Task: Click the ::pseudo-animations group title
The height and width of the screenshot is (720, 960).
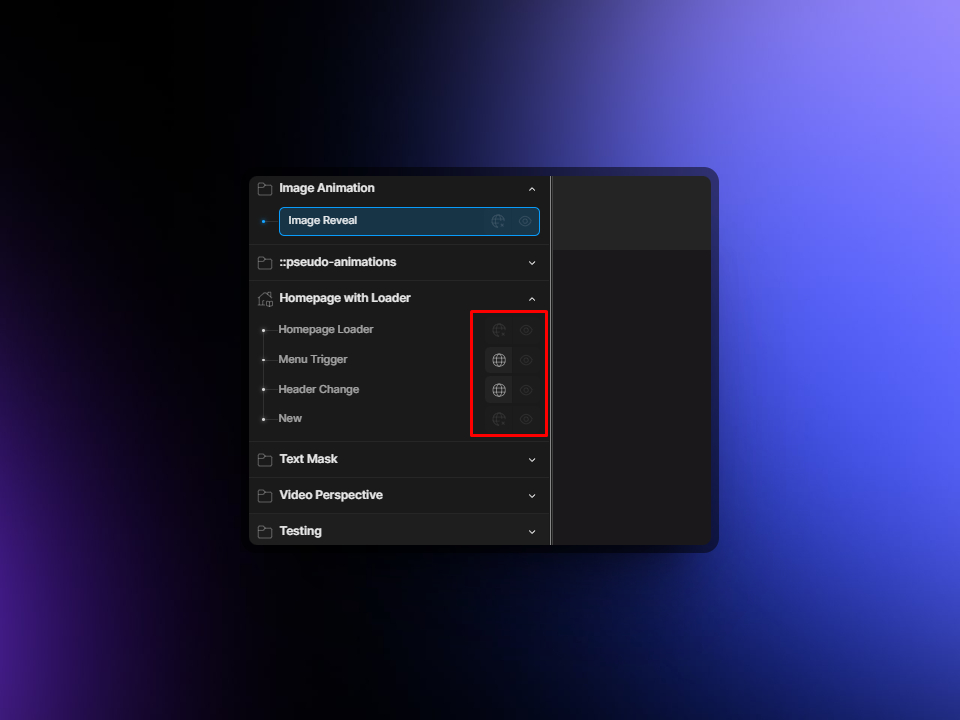Action: pyautogui.click(x=338, y=262)
